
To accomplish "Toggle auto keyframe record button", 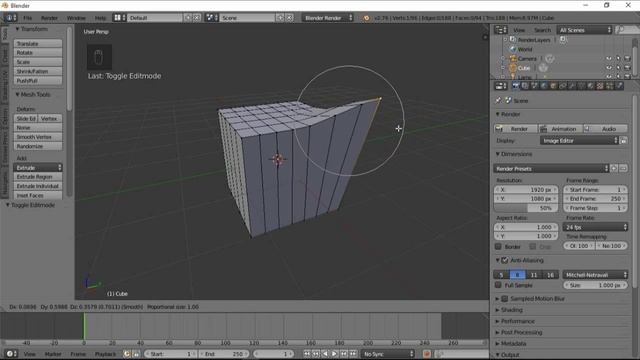I will pyautogui.click(x=427, y=354).
